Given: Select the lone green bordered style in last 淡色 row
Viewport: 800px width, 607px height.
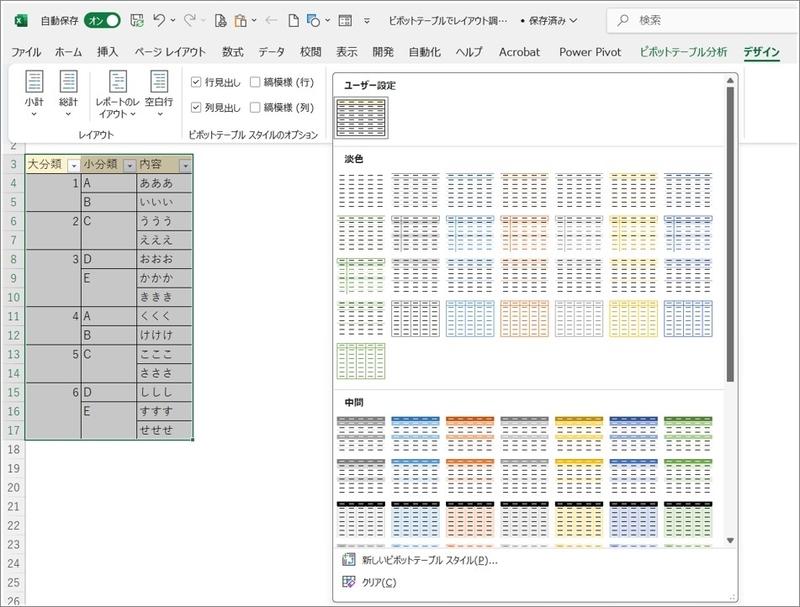Looking at the screenshot, I should coord(361,361).
